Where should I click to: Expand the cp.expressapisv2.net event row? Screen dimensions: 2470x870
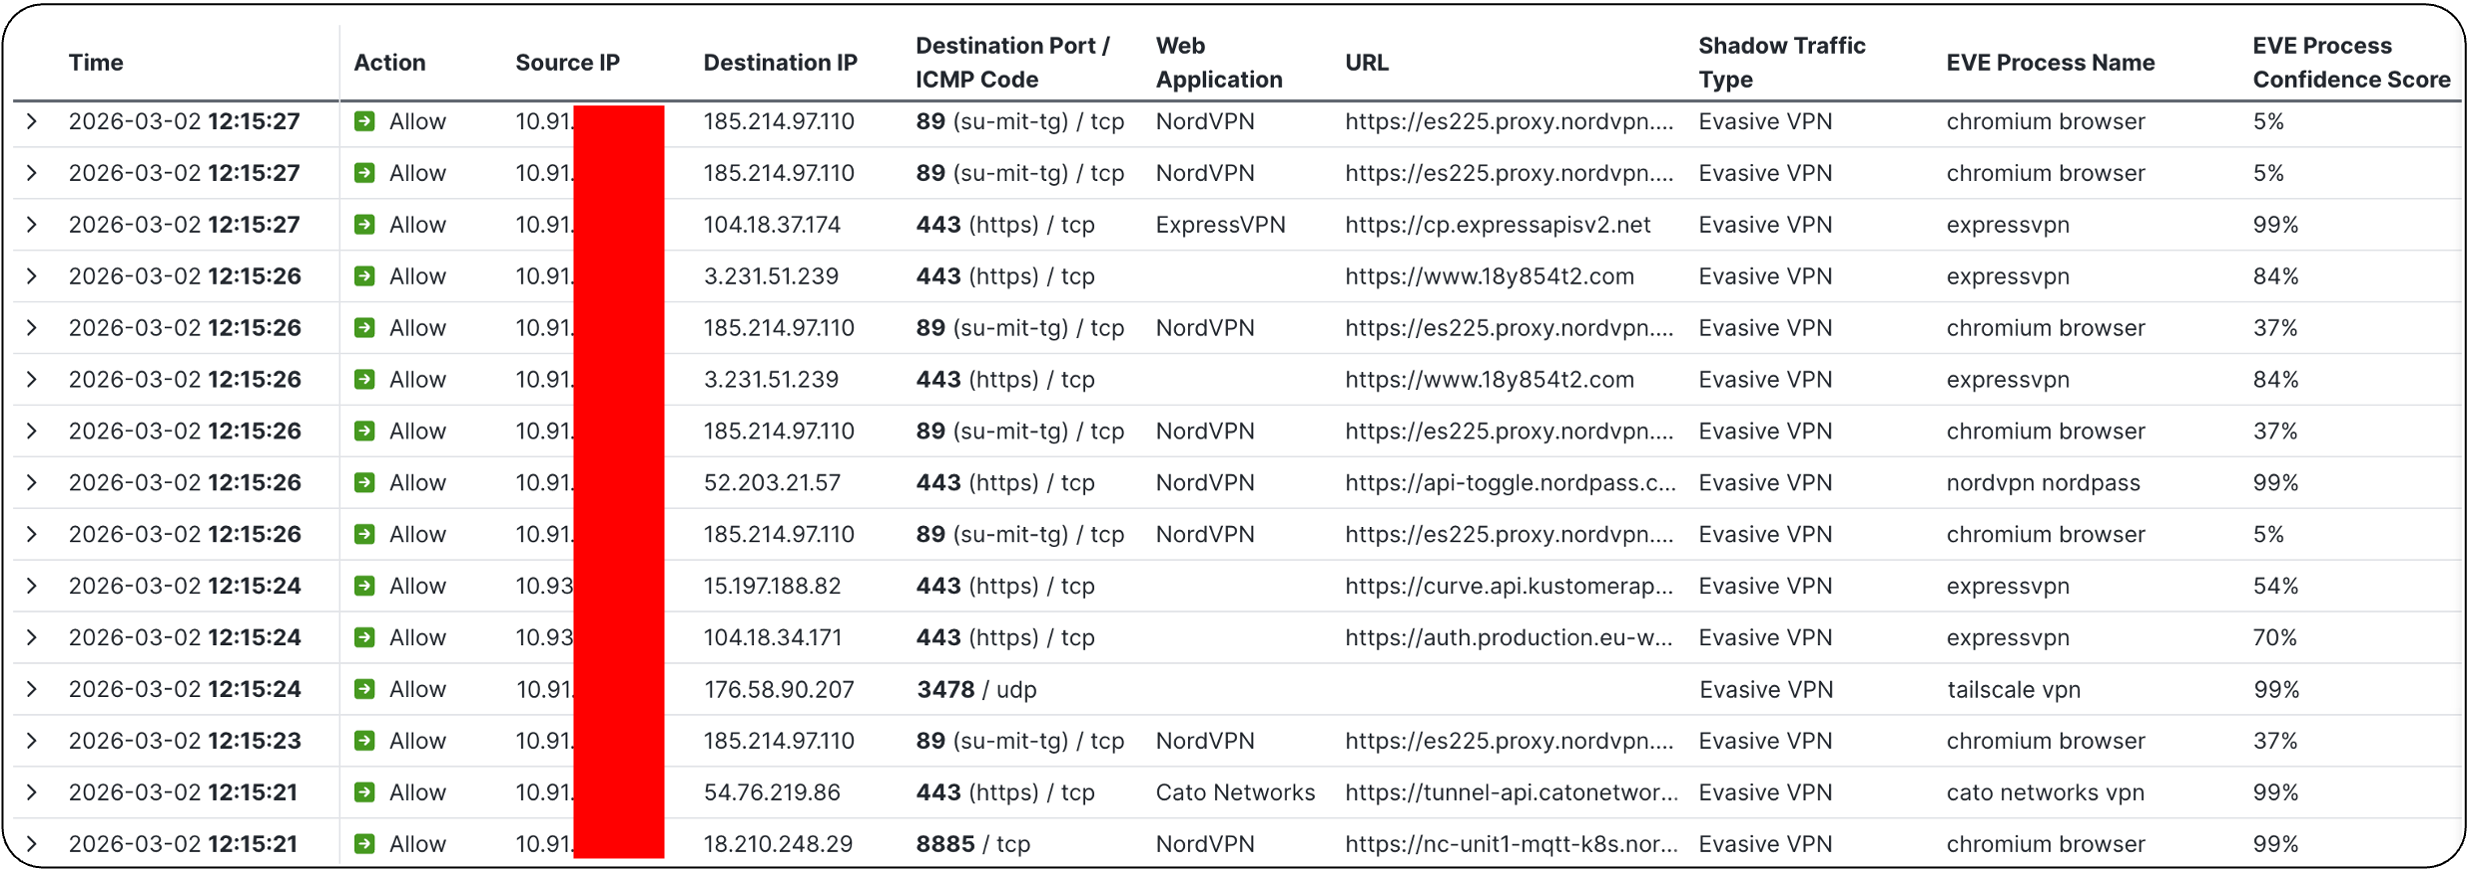(32, 225)
